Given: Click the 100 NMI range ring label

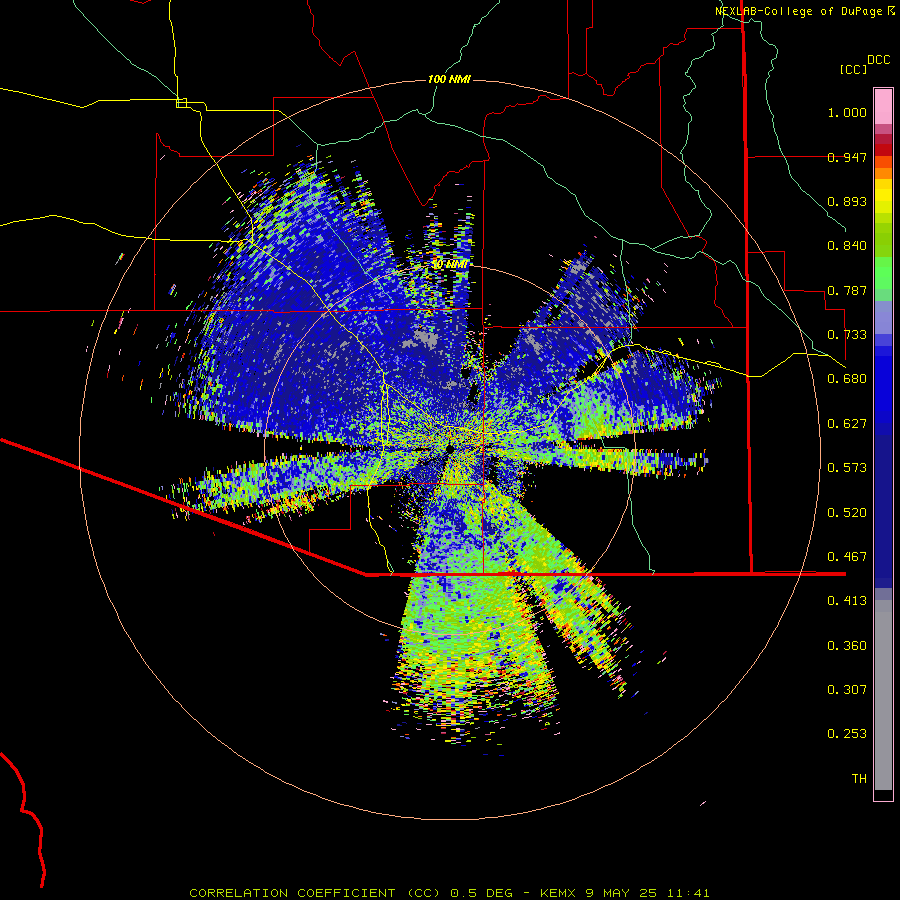Looking at the screenshot, I should 449,79.
